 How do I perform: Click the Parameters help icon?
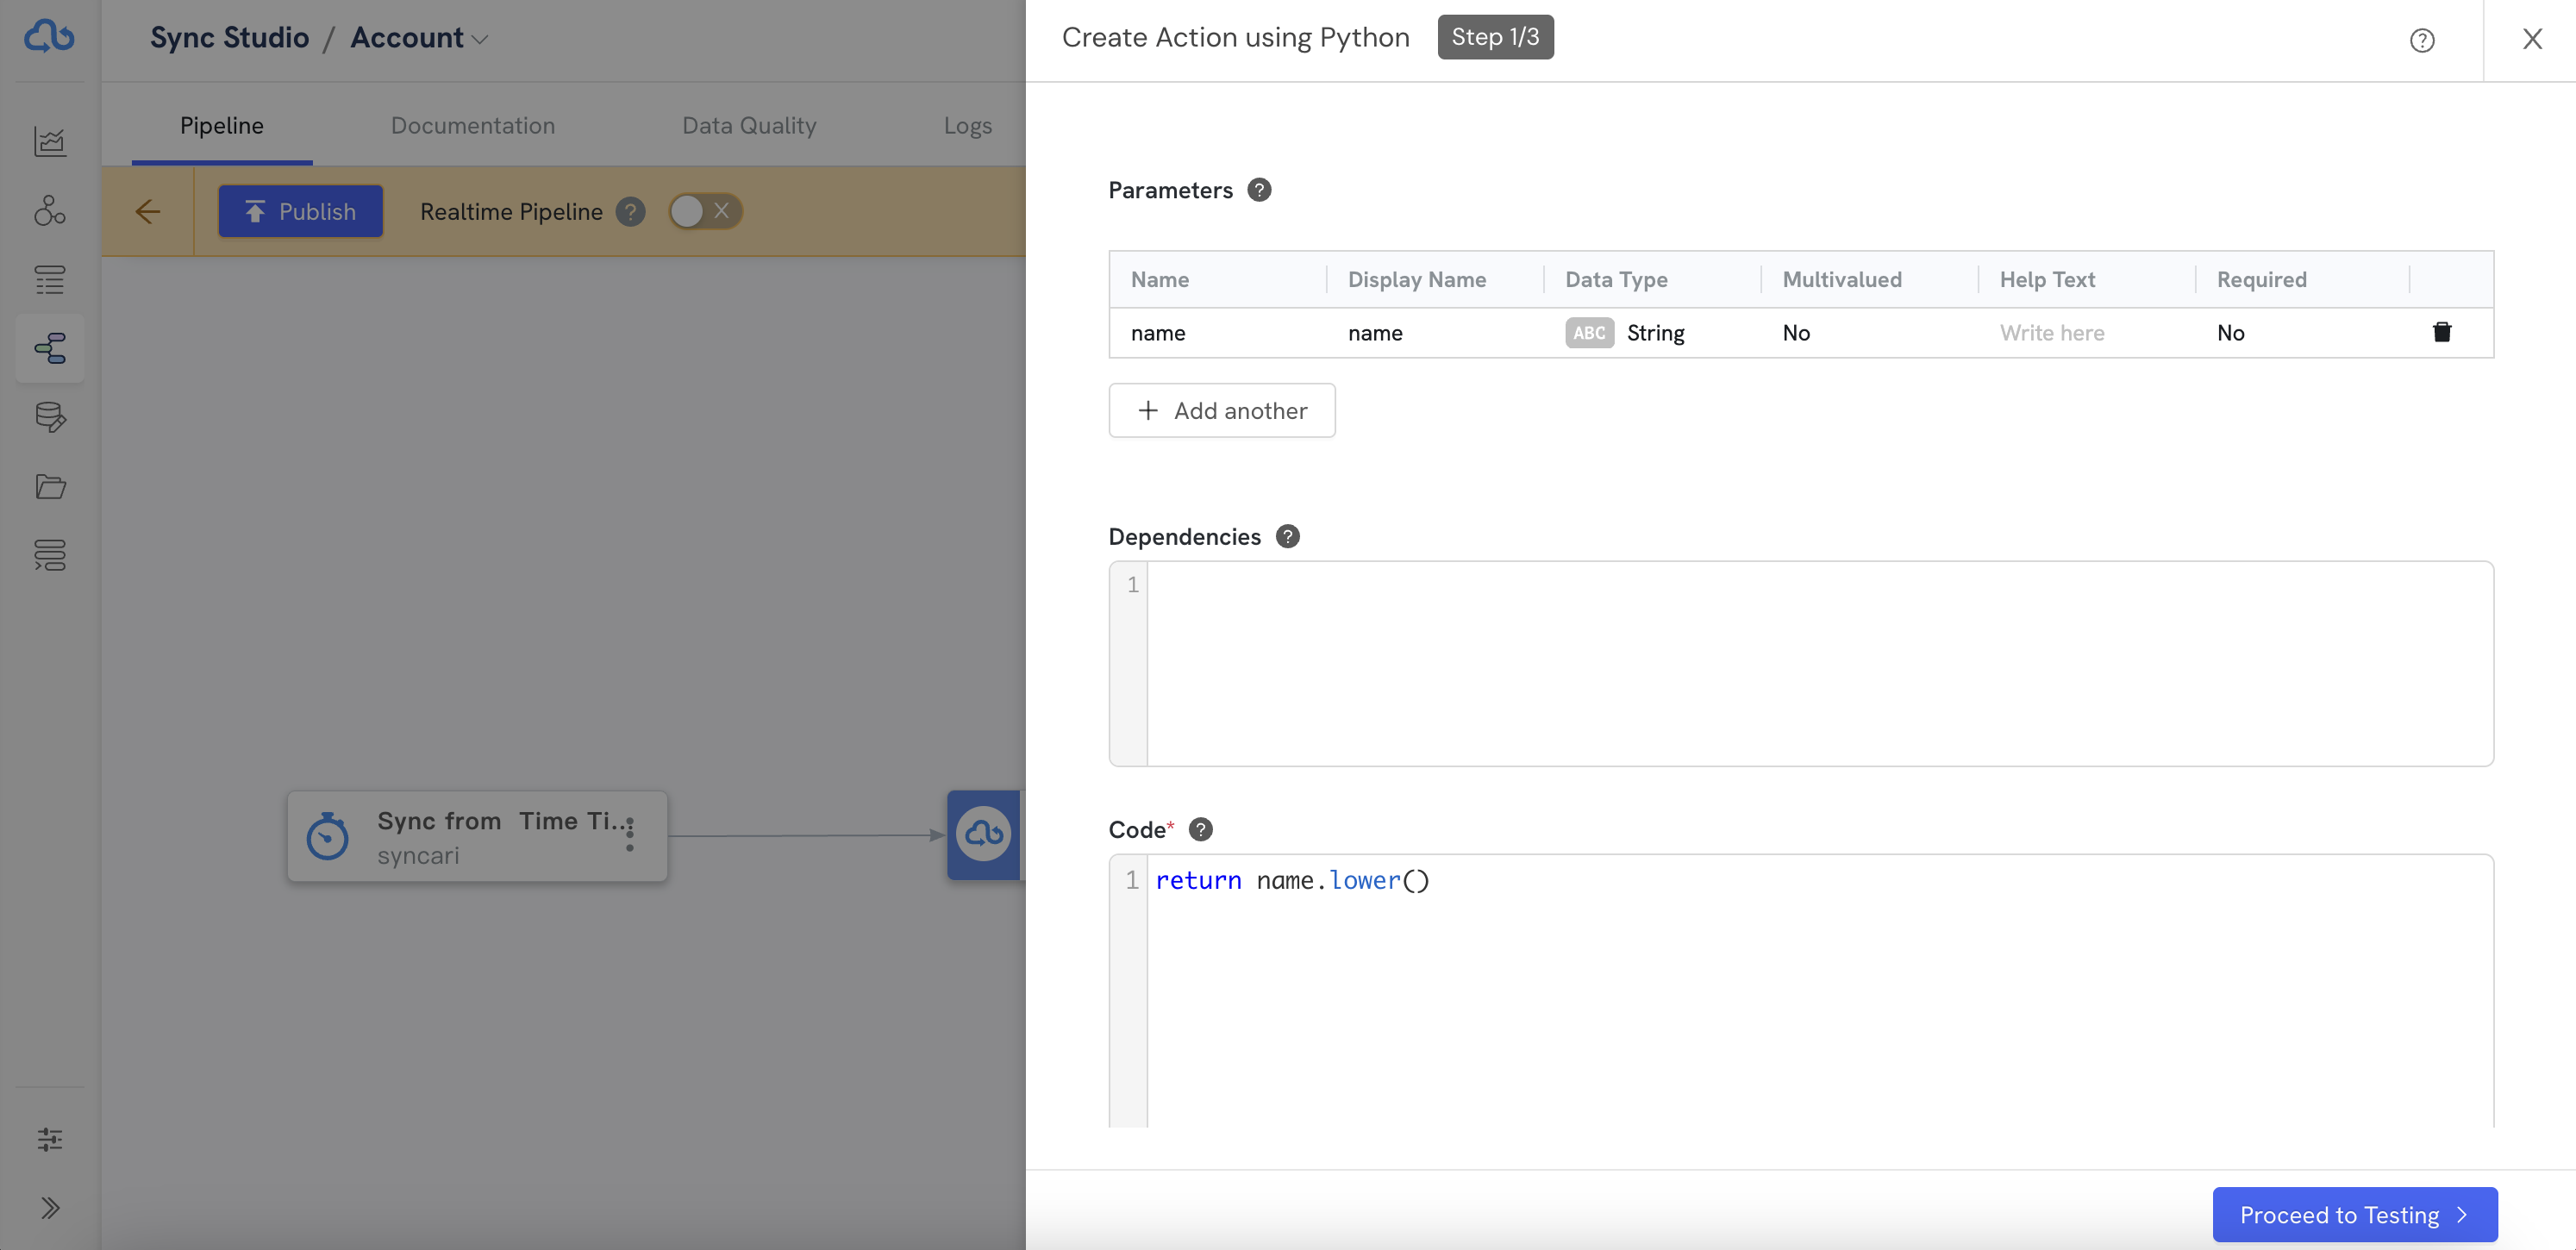1259,190
